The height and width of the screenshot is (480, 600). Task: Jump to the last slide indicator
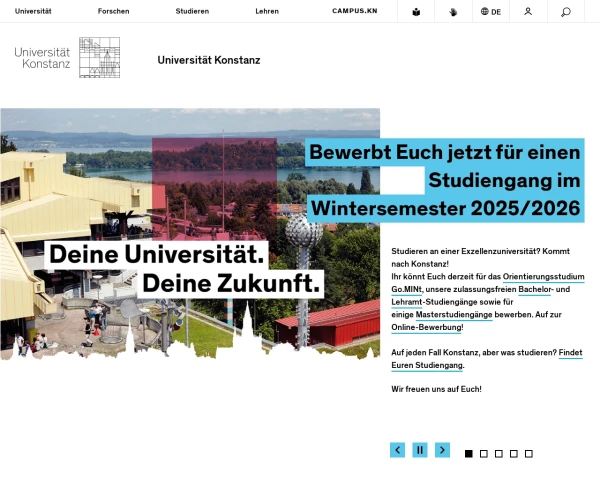click(529, 453)
